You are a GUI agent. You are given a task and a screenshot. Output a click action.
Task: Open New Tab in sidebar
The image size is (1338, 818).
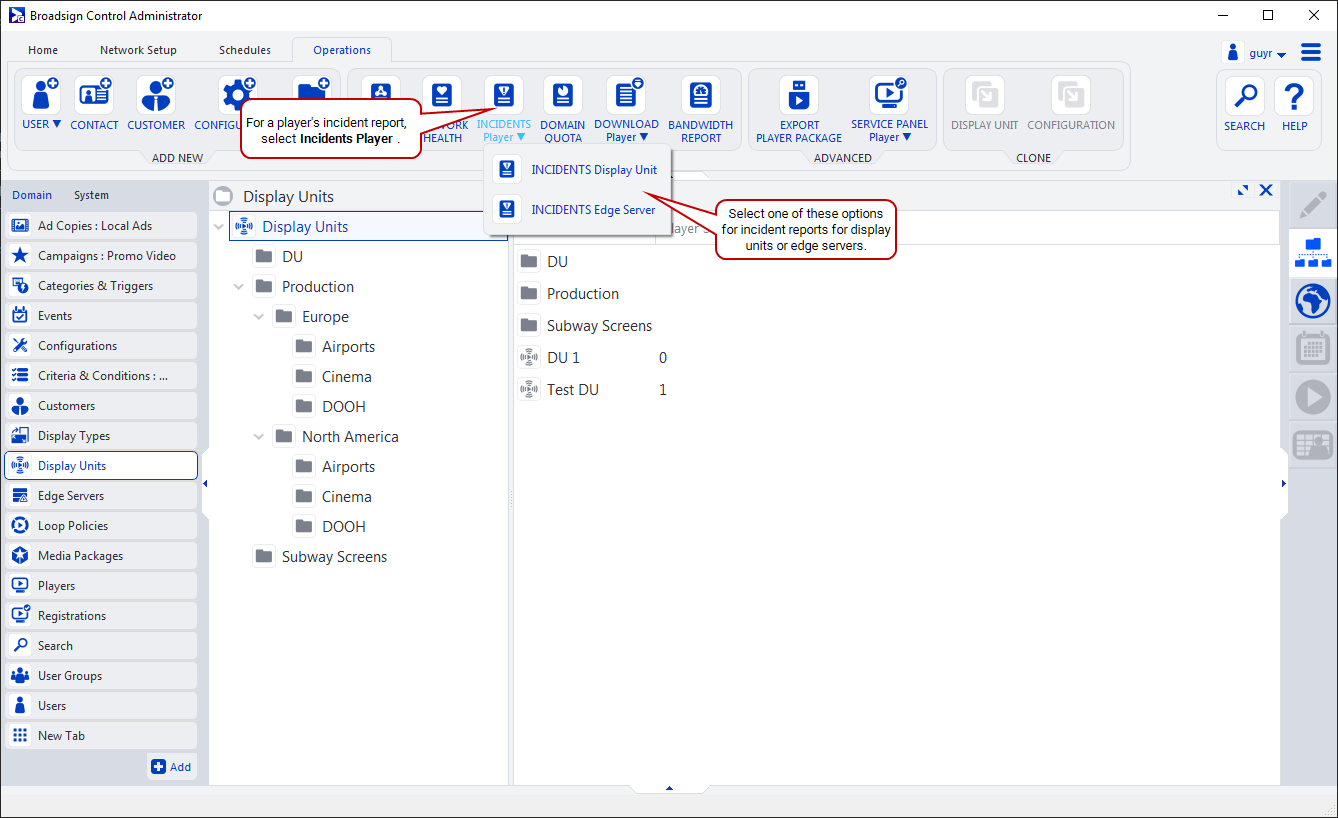click(x=101, y=736)
